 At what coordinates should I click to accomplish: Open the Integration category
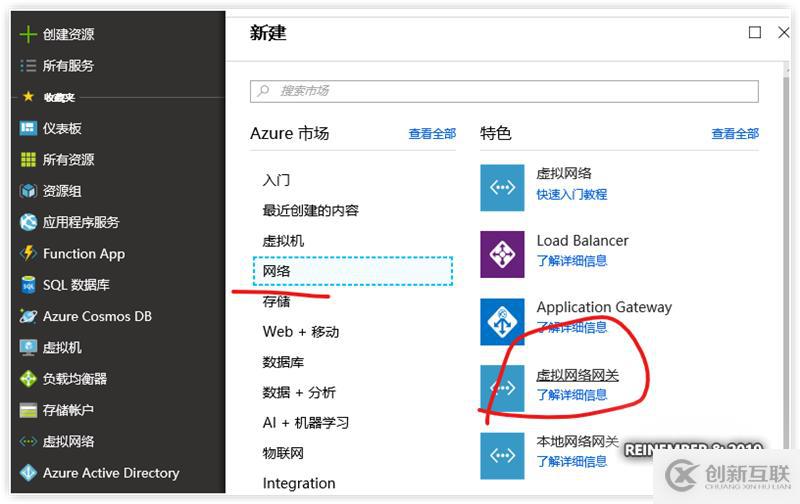299,483
